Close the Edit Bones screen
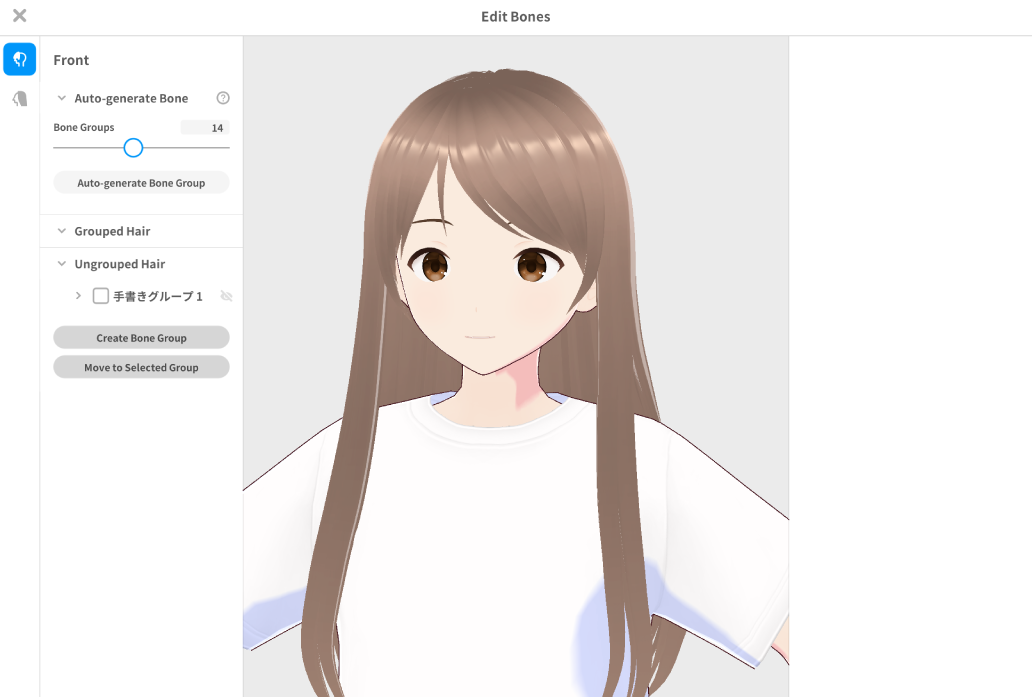The image size is (1032, 697). click(19, 16)
